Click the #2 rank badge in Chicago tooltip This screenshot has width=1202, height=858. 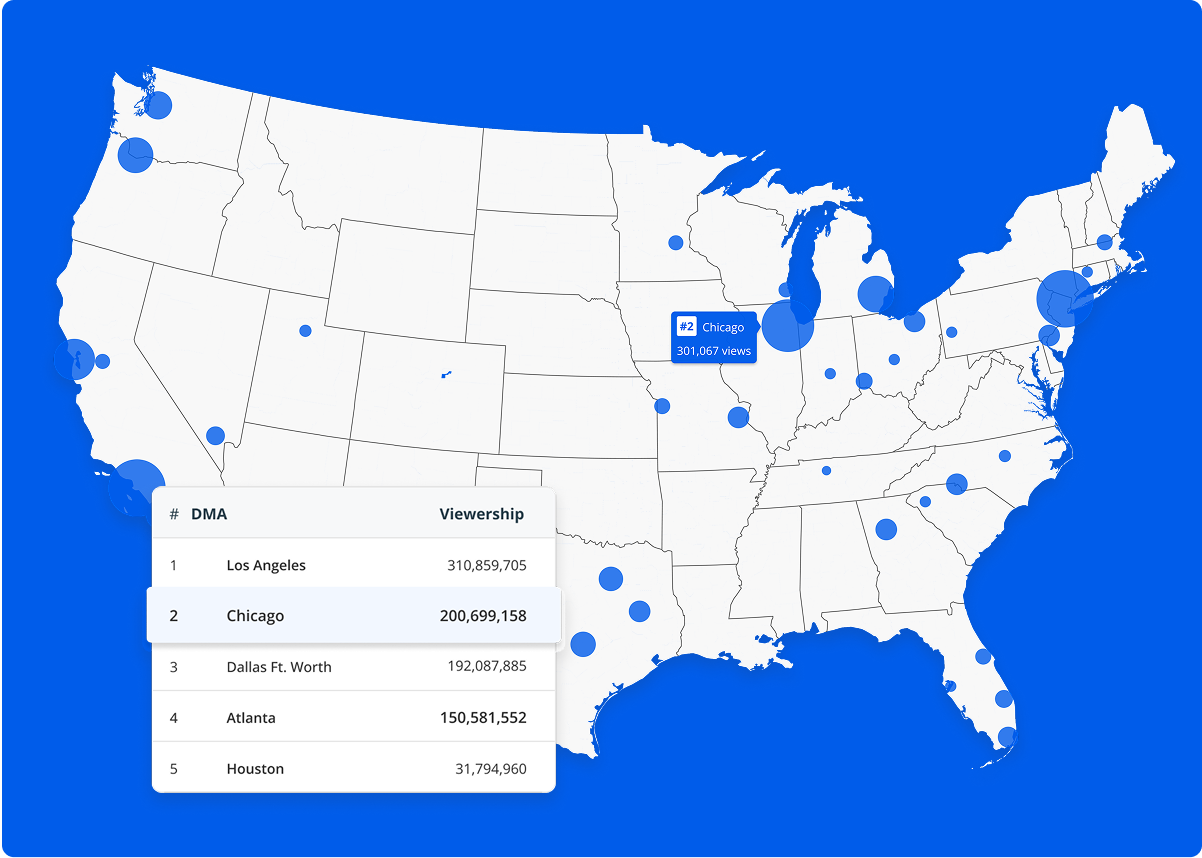(686, 327)
